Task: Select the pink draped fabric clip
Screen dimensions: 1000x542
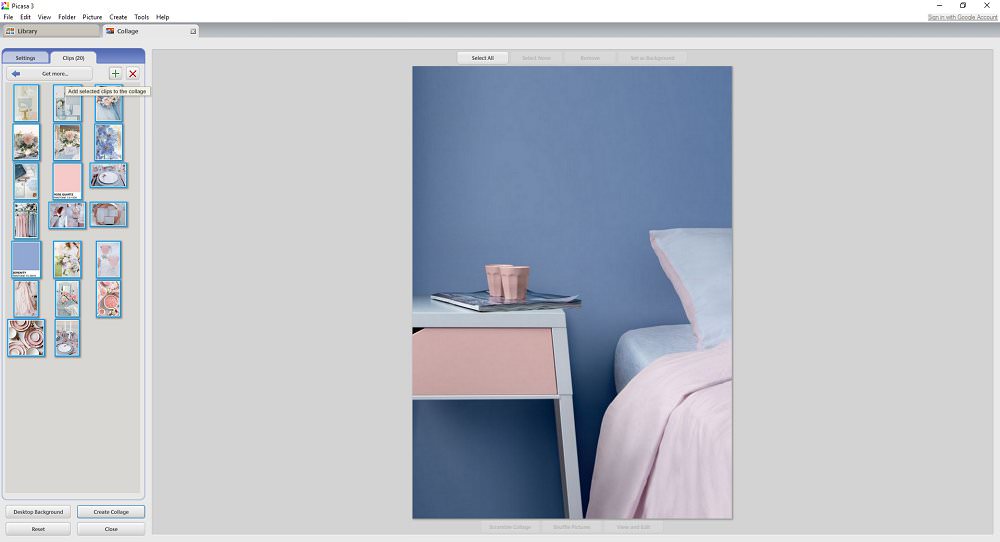Action: pos(26,298)
